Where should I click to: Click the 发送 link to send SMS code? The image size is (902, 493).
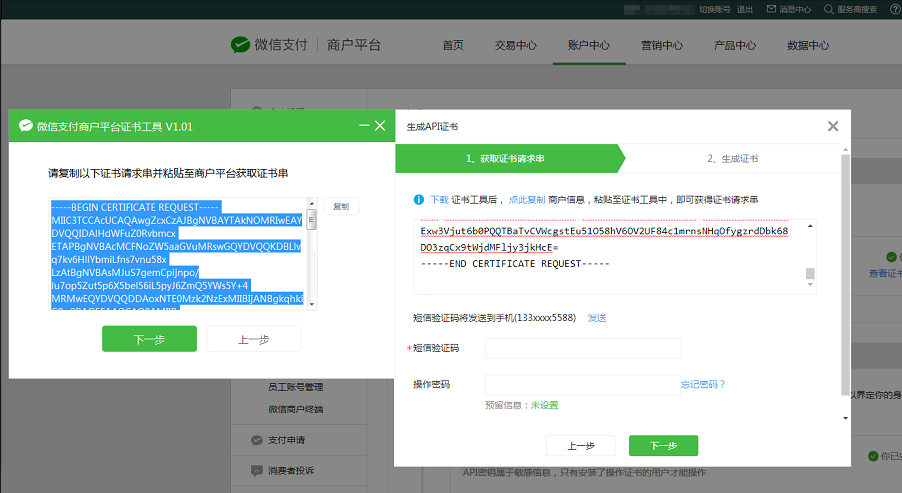tap(597, 318)
